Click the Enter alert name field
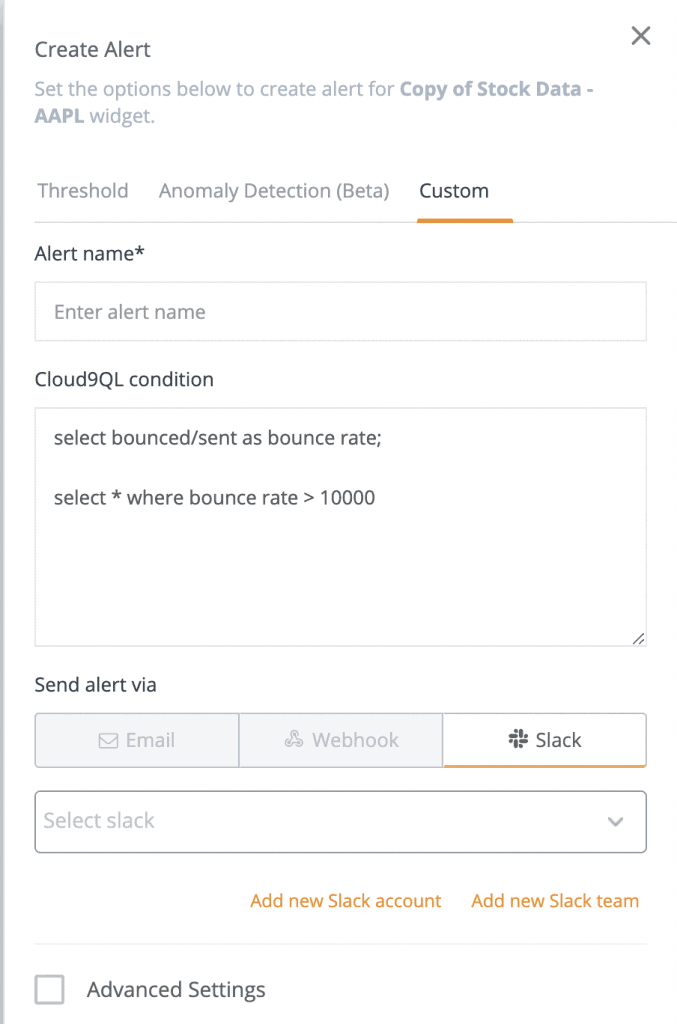The image size is (677, 1024). (x=340, y=311)
